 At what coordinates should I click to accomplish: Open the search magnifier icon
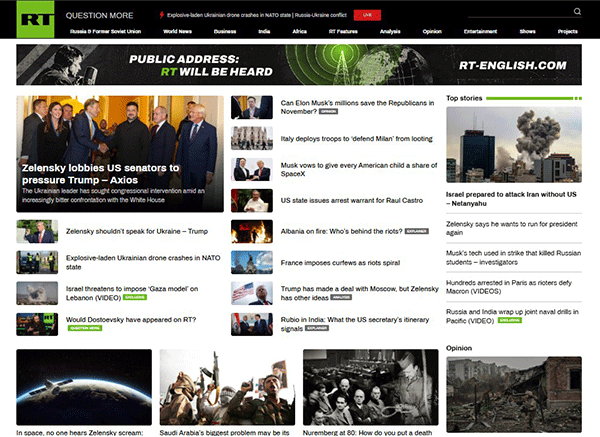pyautogui.click(x=577, y=11)
